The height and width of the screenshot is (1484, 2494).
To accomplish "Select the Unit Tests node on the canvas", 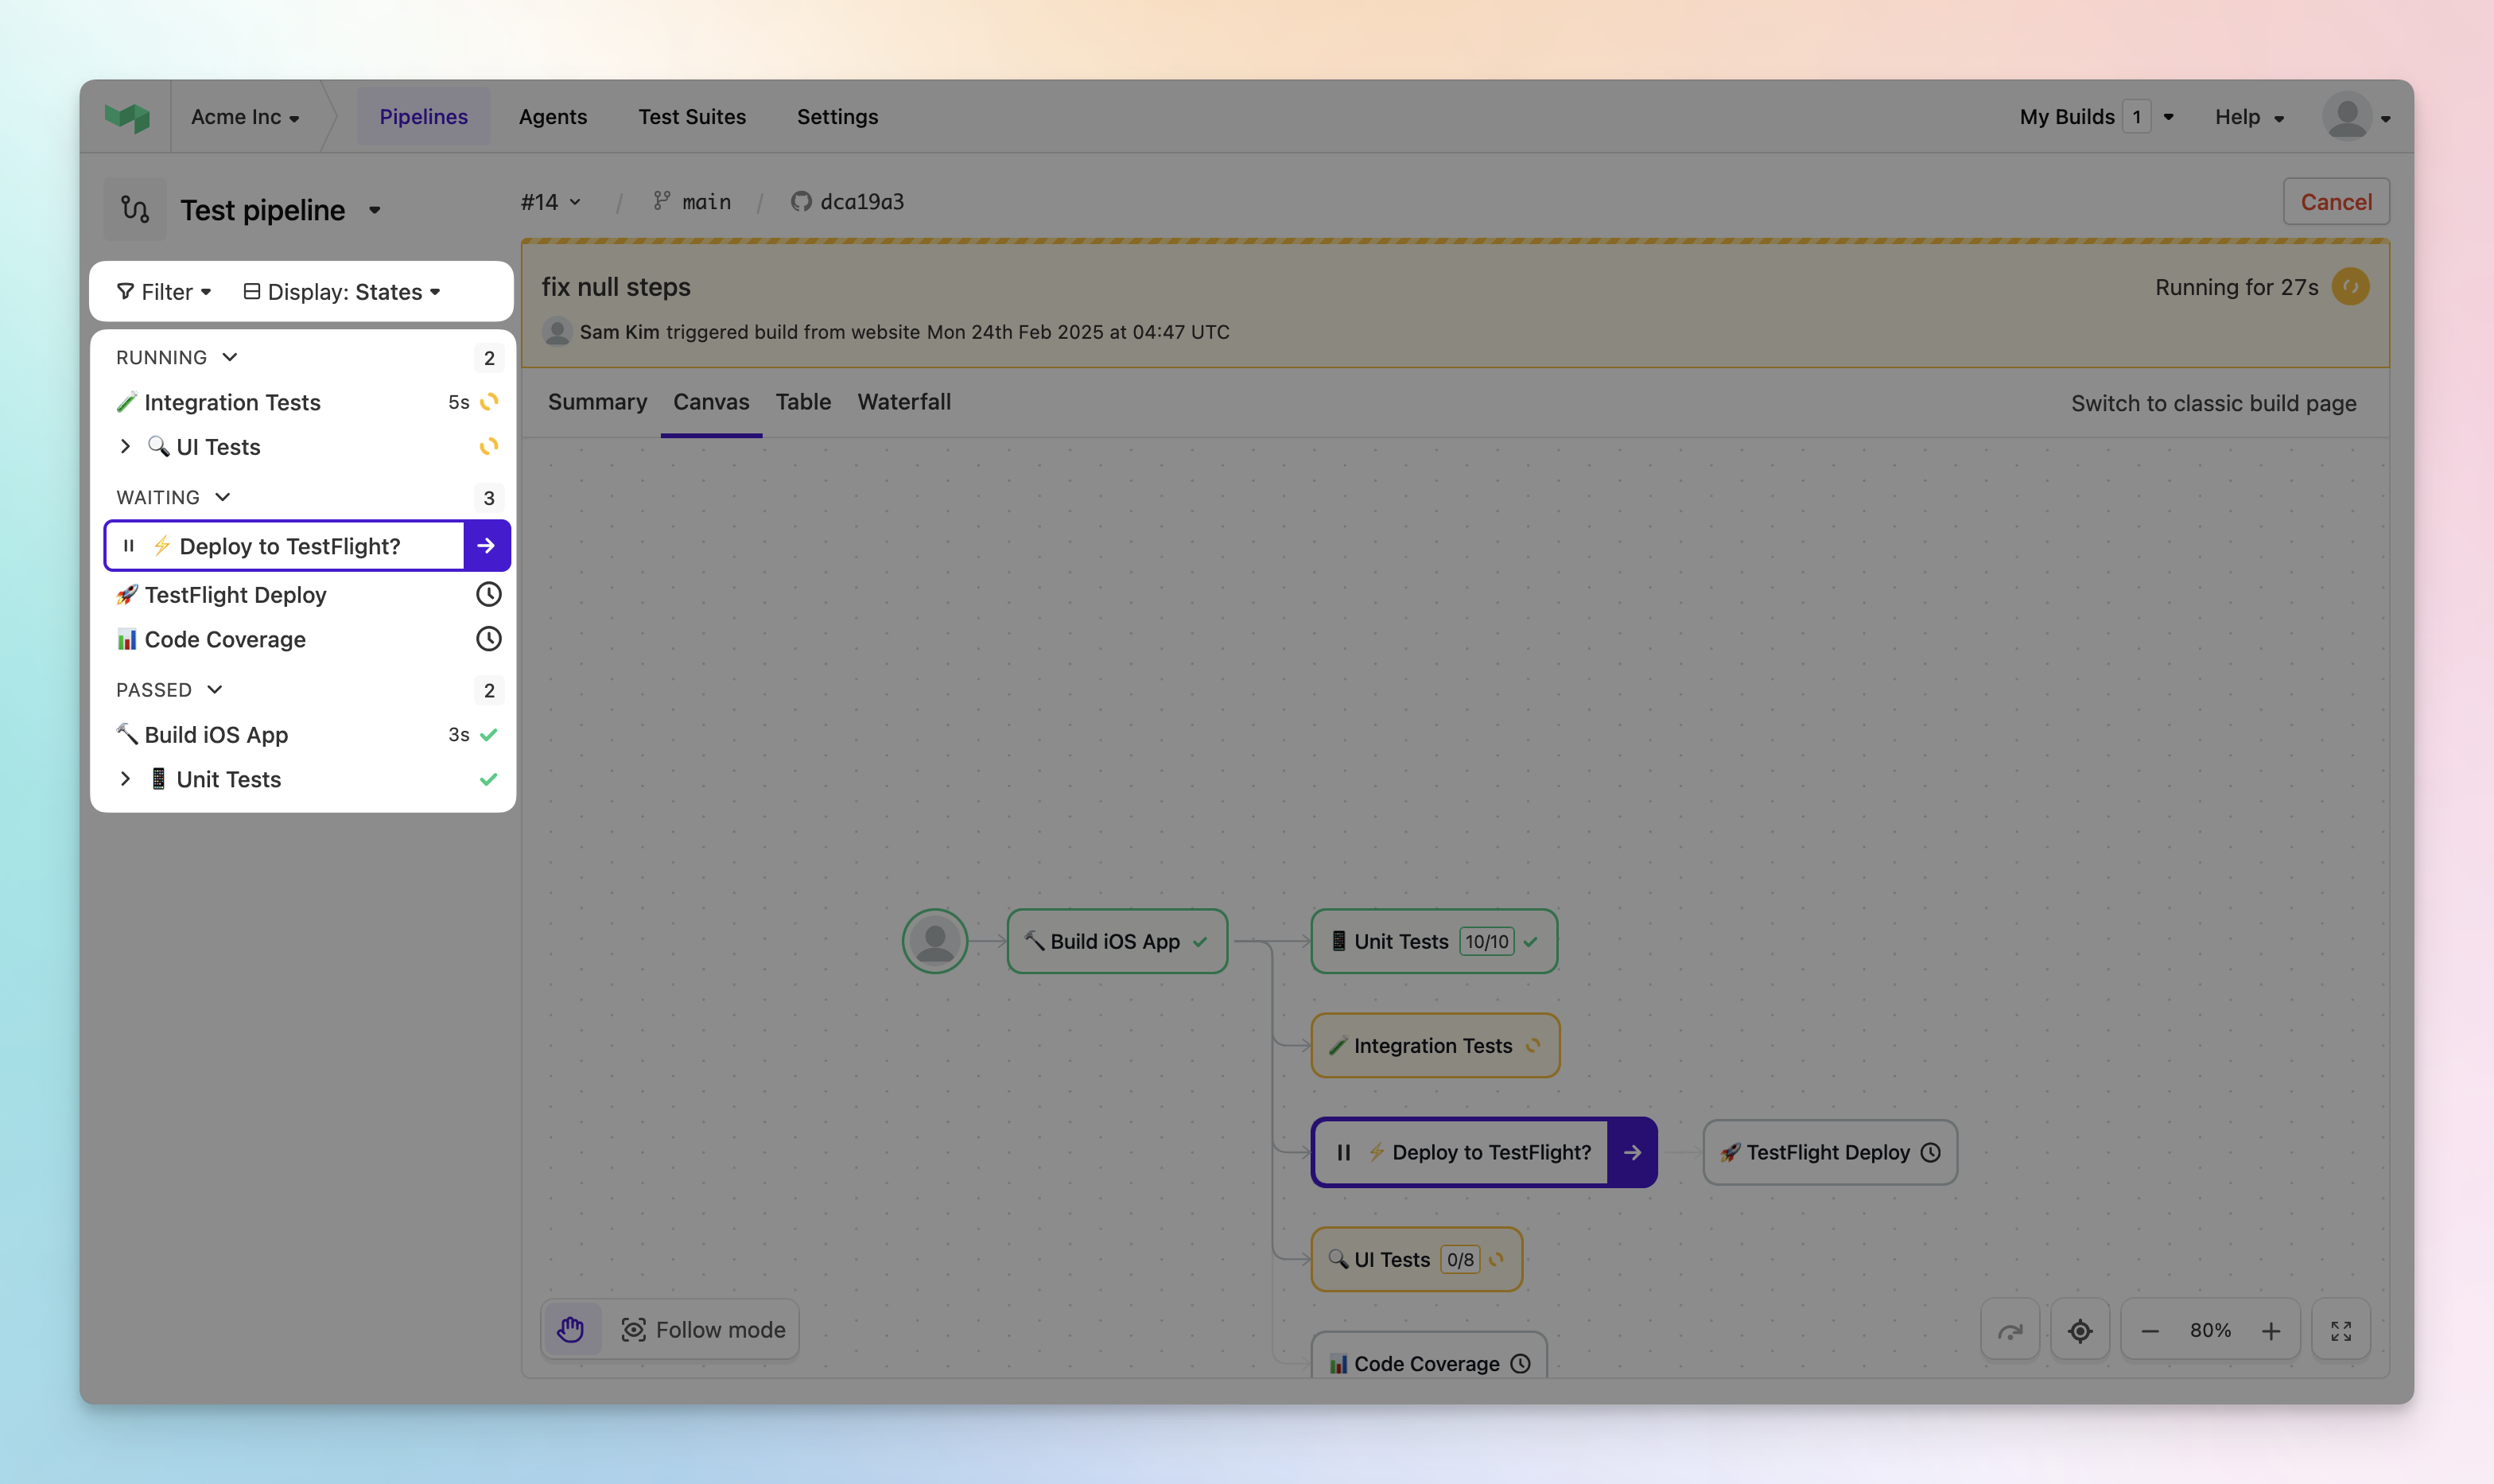I will pos(1432,941).
